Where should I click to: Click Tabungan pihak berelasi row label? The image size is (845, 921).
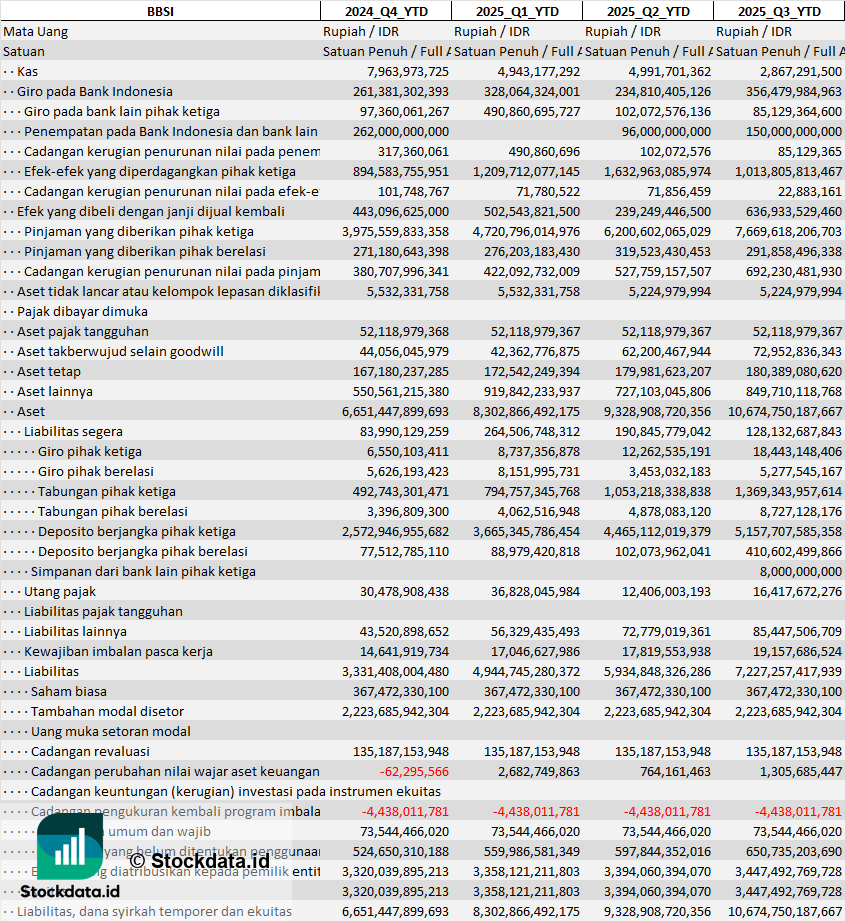click(x=113, y=511)
